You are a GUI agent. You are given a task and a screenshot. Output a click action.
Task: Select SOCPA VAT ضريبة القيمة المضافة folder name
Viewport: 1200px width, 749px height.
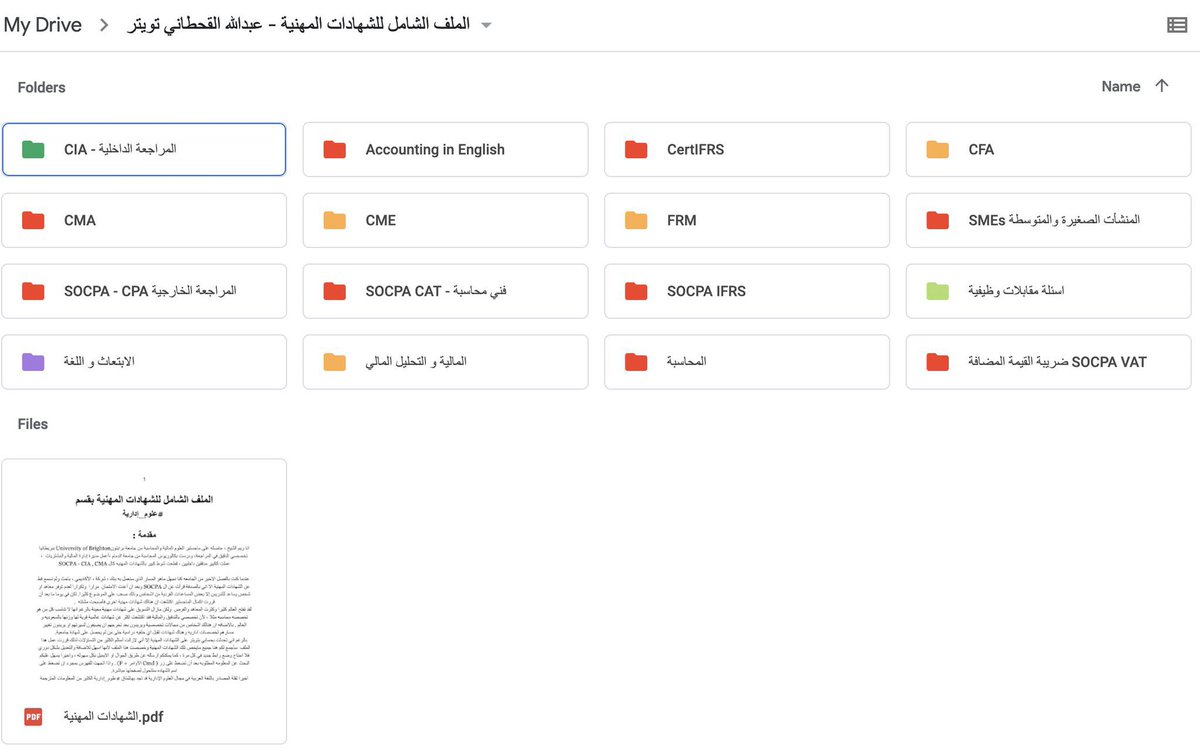[x=1057, y=361]
